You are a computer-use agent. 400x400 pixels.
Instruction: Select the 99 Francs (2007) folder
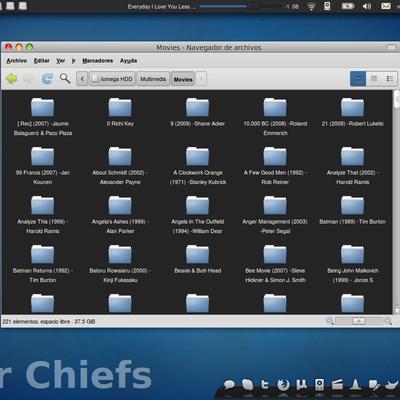(x=43, y=166)
